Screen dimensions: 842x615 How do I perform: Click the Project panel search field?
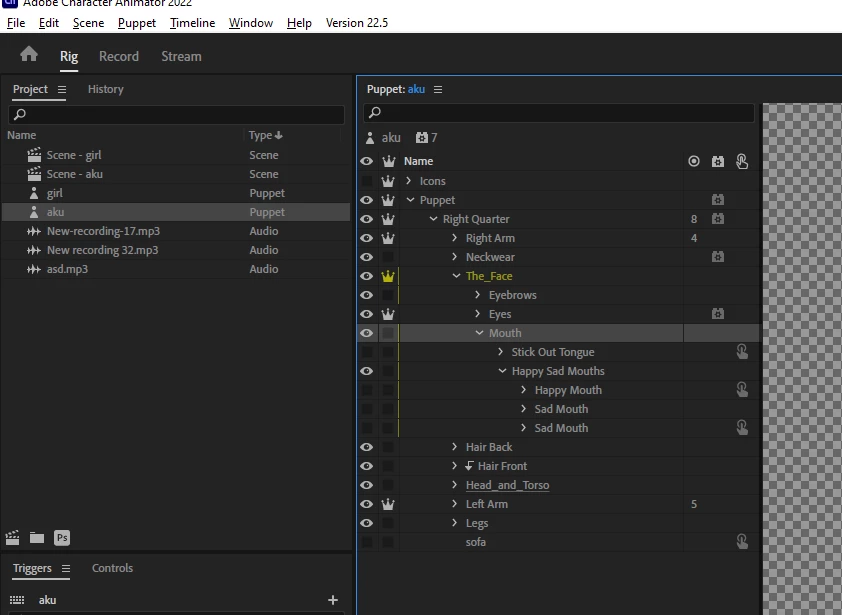176,114
